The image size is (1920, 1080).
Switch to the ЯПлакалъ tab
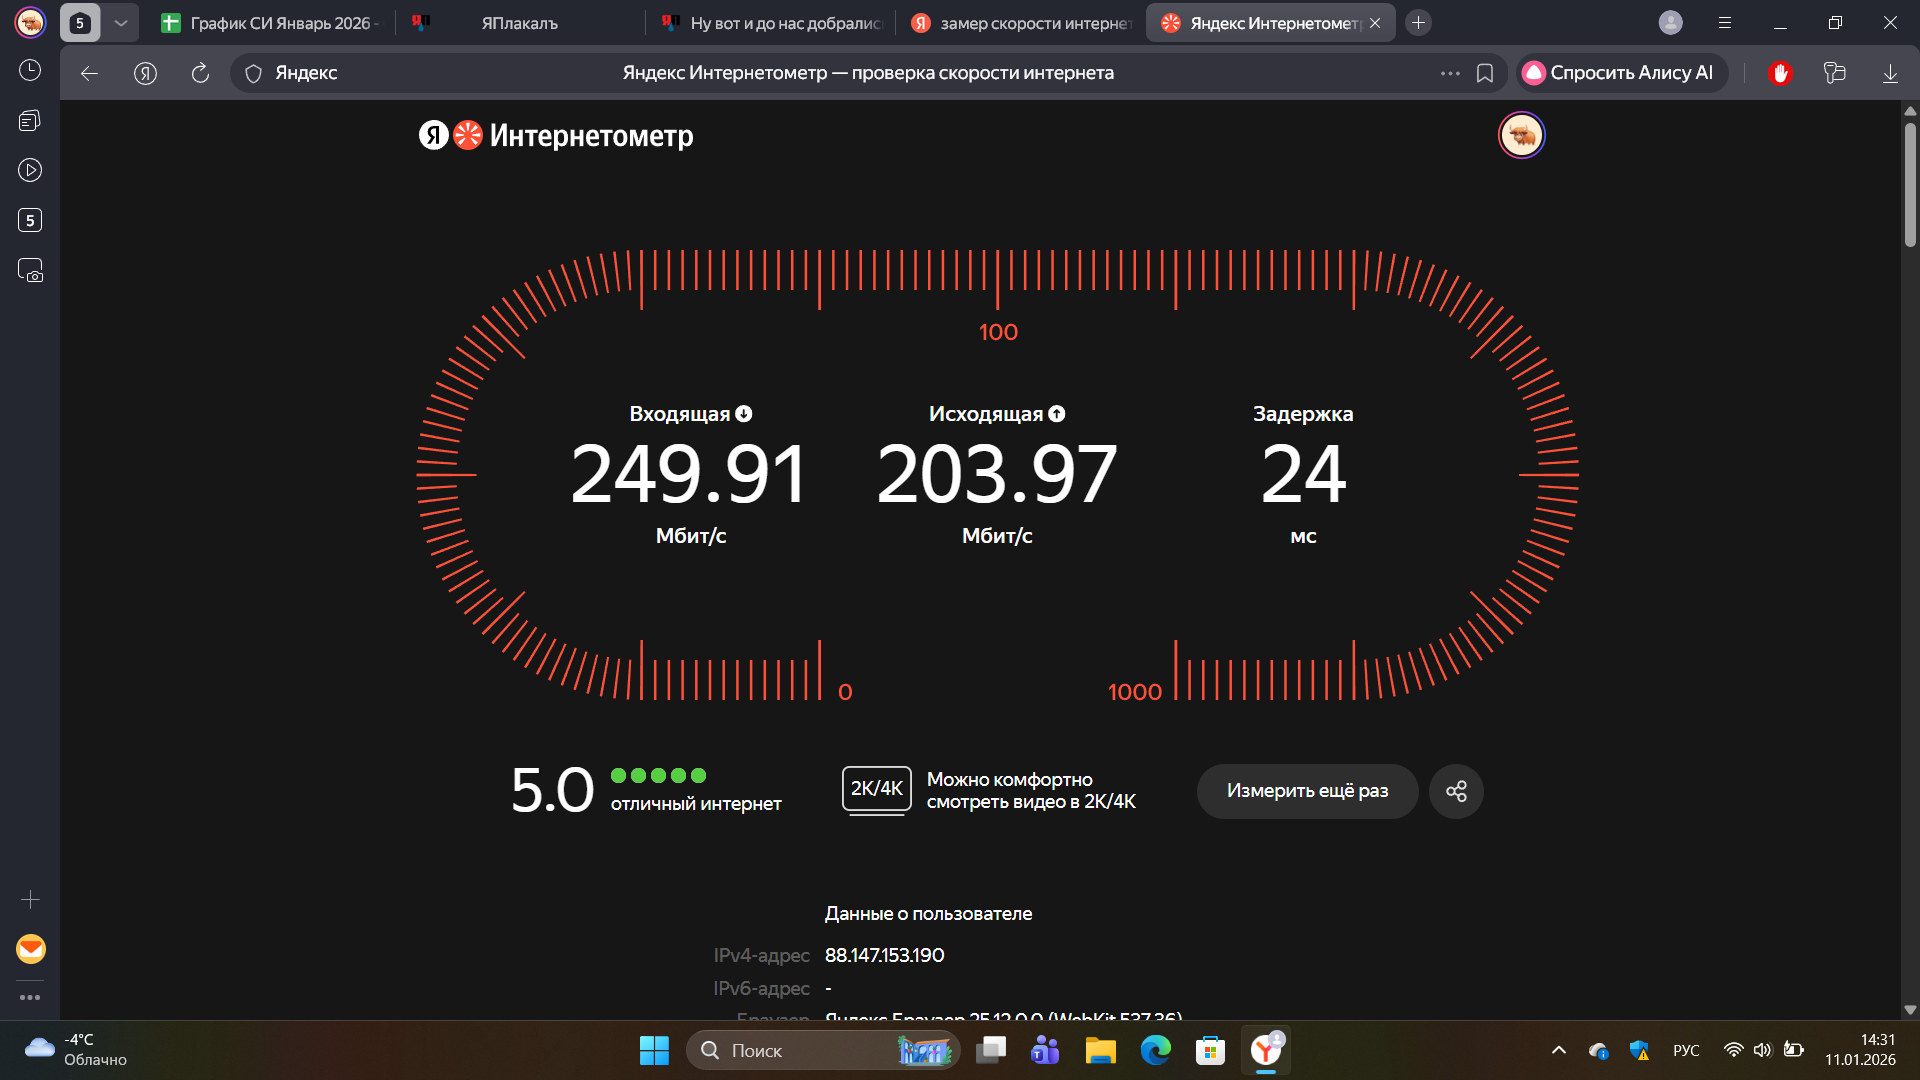pos(520,23)
